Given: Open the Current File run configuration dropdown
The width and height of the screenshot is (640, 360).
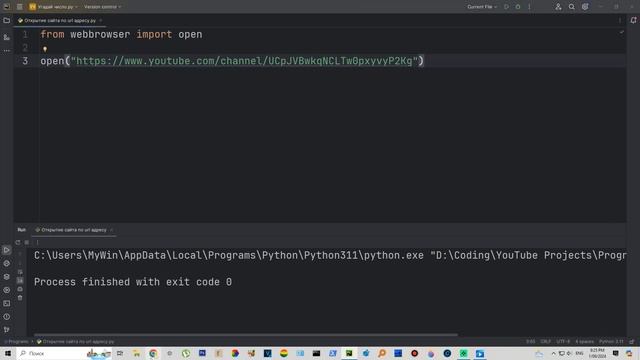Looking at the screenshot, I should (x=482, y=7).
